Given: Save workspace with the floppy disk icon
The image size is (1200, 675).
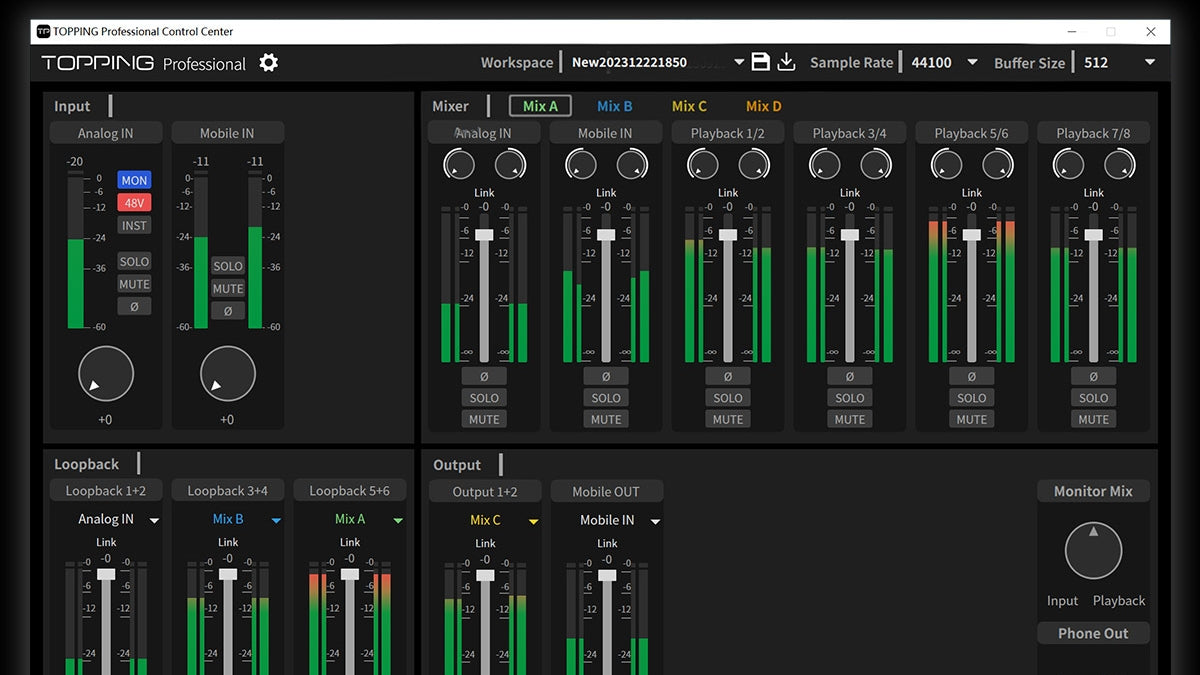Looking at the screenshot, I should [760, 62].
